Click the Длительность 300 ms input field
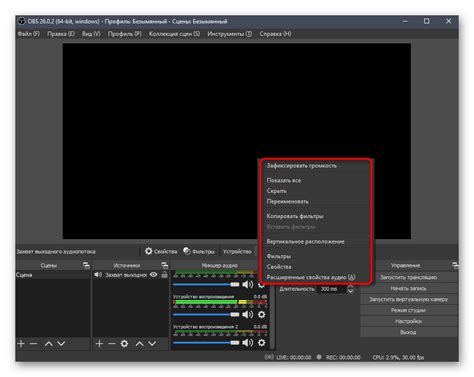 pos(332,289)
